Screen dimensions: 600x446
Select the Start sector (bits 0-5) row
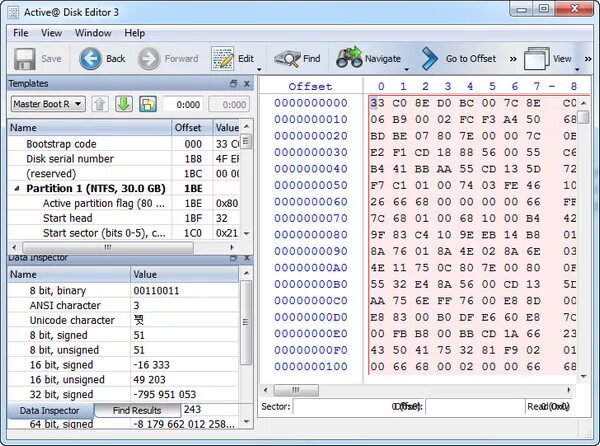coord(124,233)
